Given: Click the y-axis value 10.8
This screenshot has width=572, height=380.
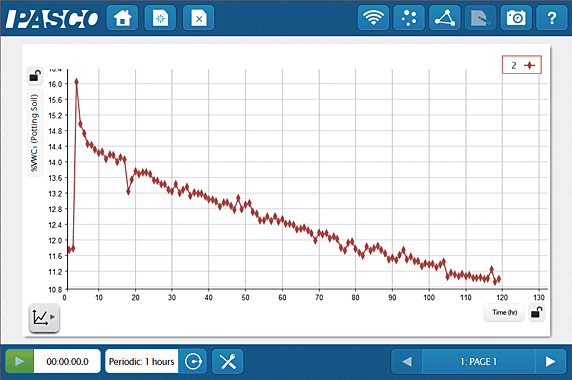Looking at the screenshot, I should (55, 290).
